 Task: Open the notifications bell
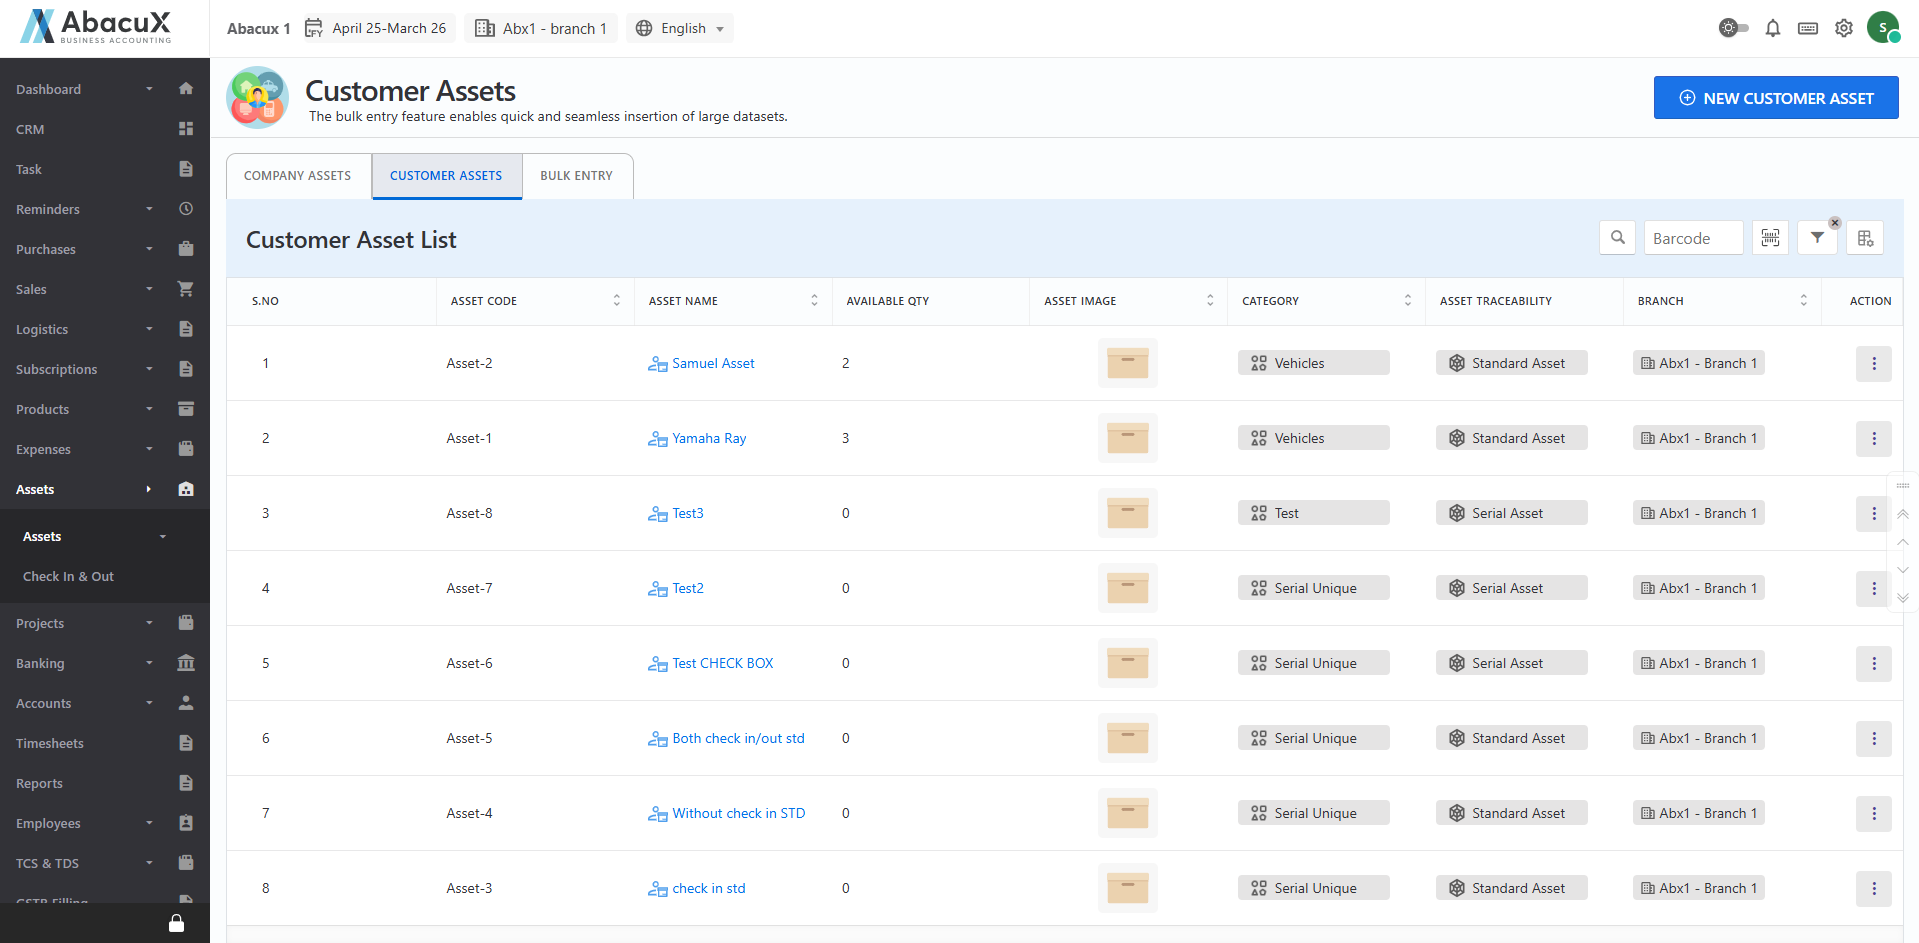[1772, 28]
